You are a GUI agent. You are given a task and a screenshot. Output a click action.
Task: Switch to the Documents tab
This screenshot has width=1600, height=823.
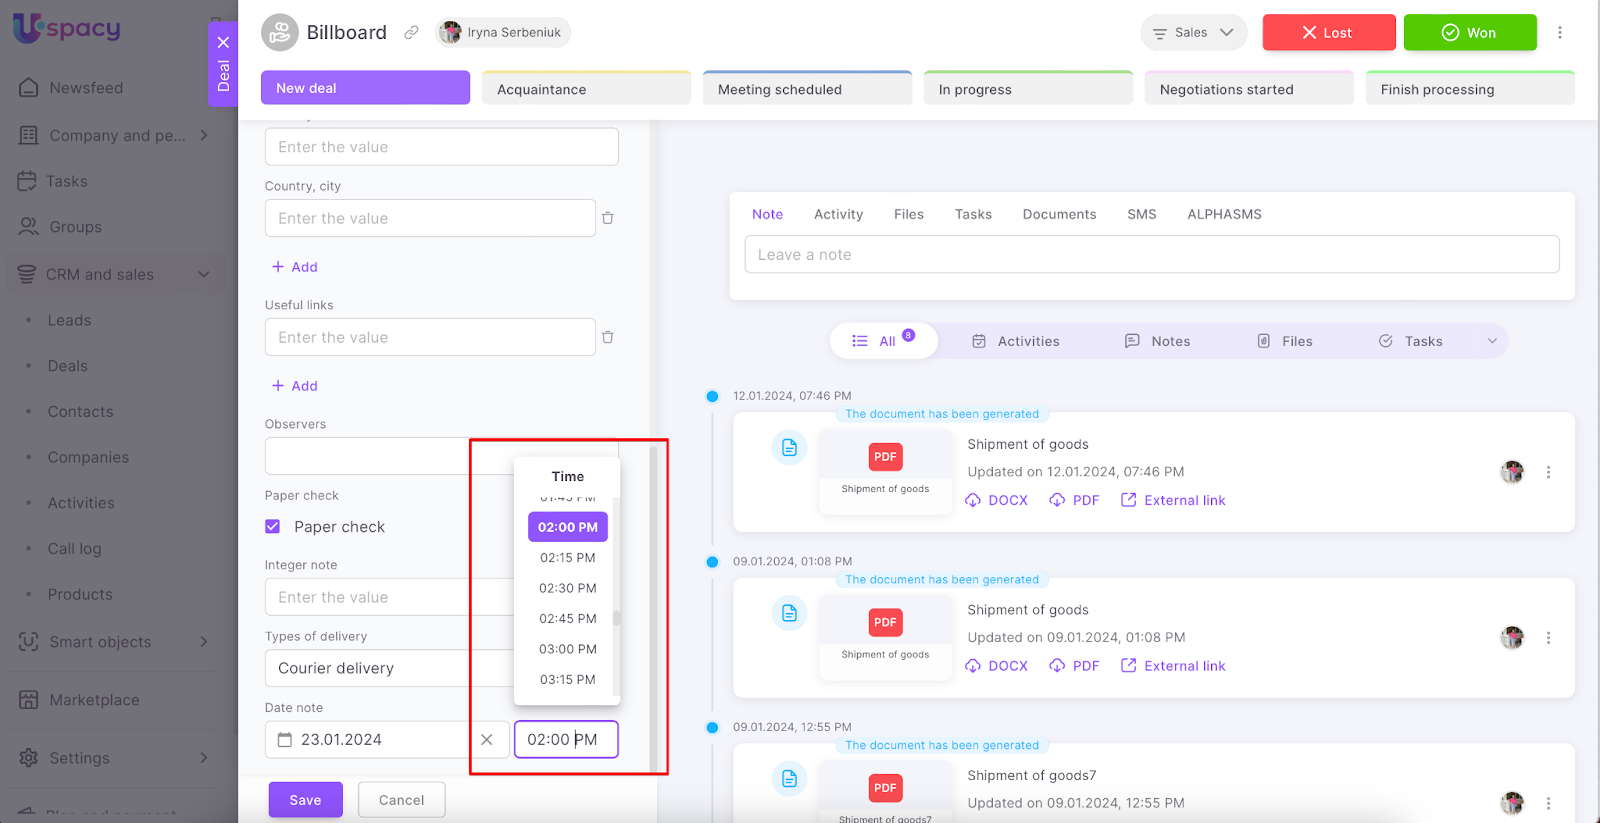click(1059, 214)
